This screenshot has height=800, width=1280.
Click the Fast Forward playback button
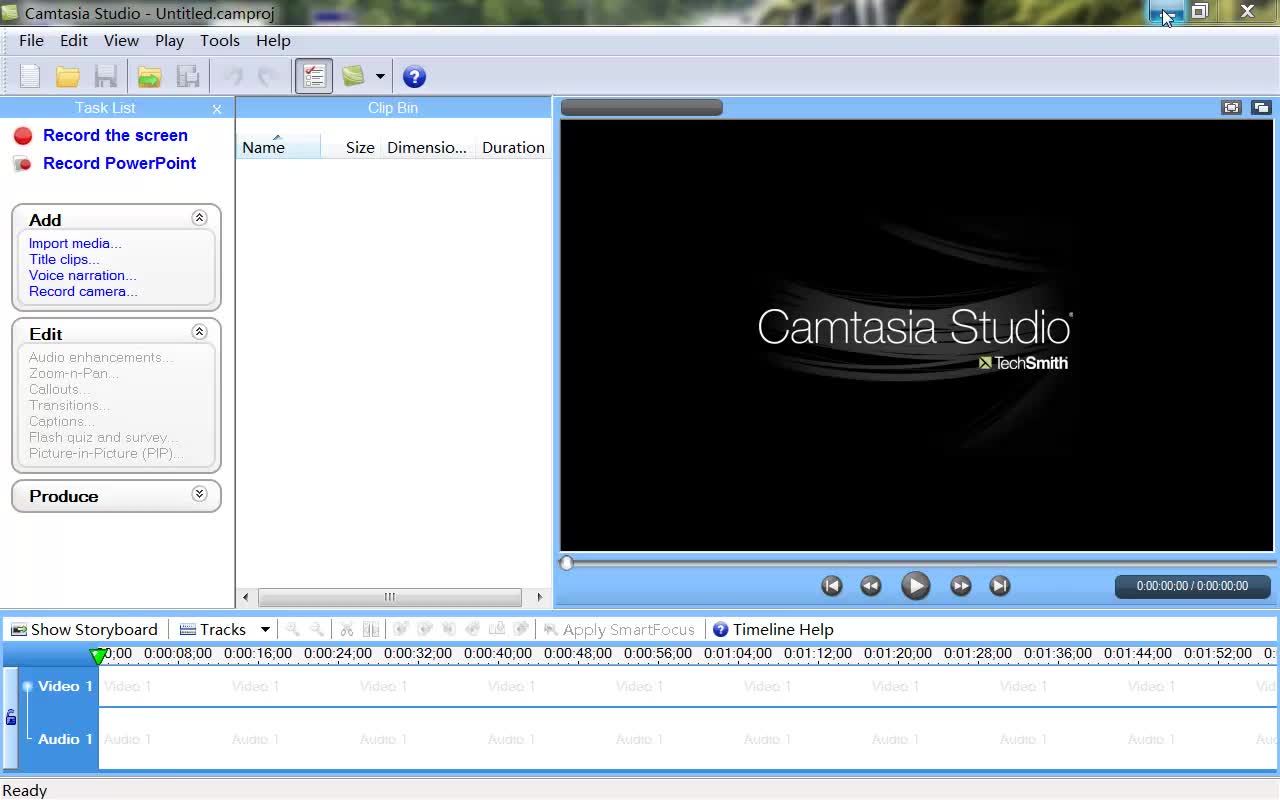coord(961,586)
